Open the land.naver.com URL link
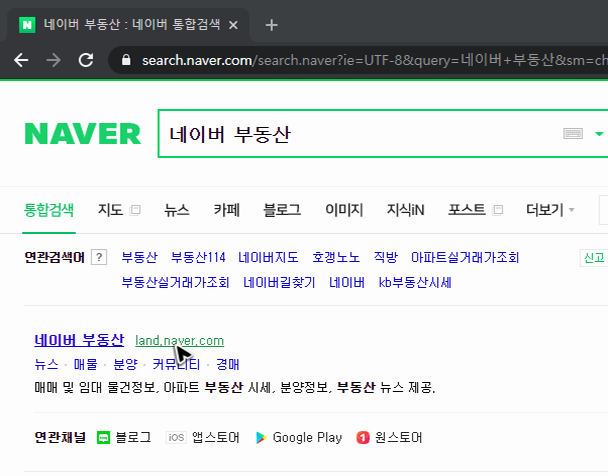Viewport: 608px width, 476px height. point(180,341)
